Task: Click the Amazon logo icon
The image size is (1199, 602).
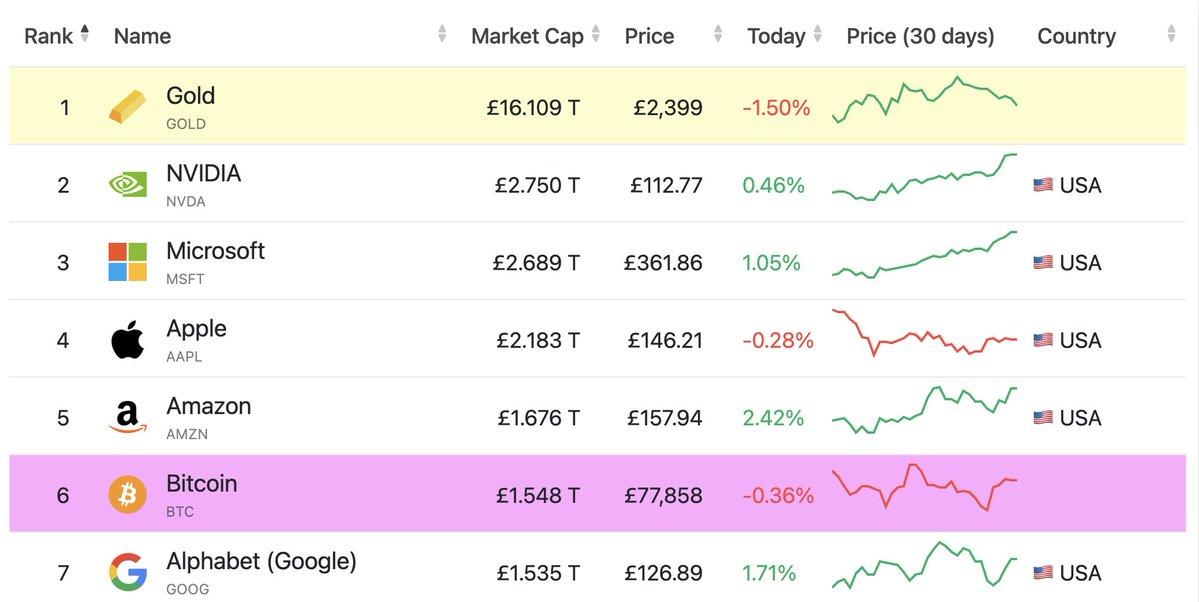Action: (x=127, y=417)
